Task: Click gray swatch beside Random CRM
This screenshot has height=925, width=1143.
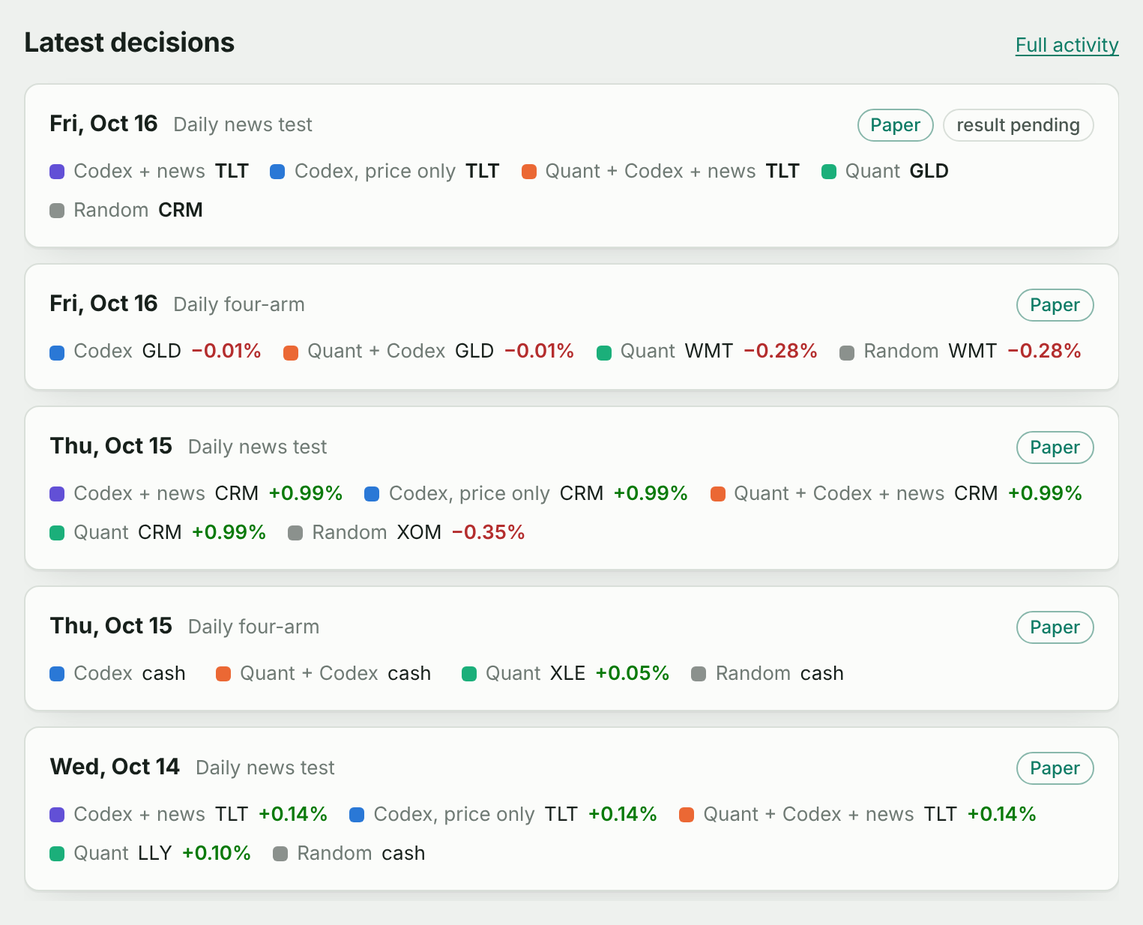Action: [57, 211]
